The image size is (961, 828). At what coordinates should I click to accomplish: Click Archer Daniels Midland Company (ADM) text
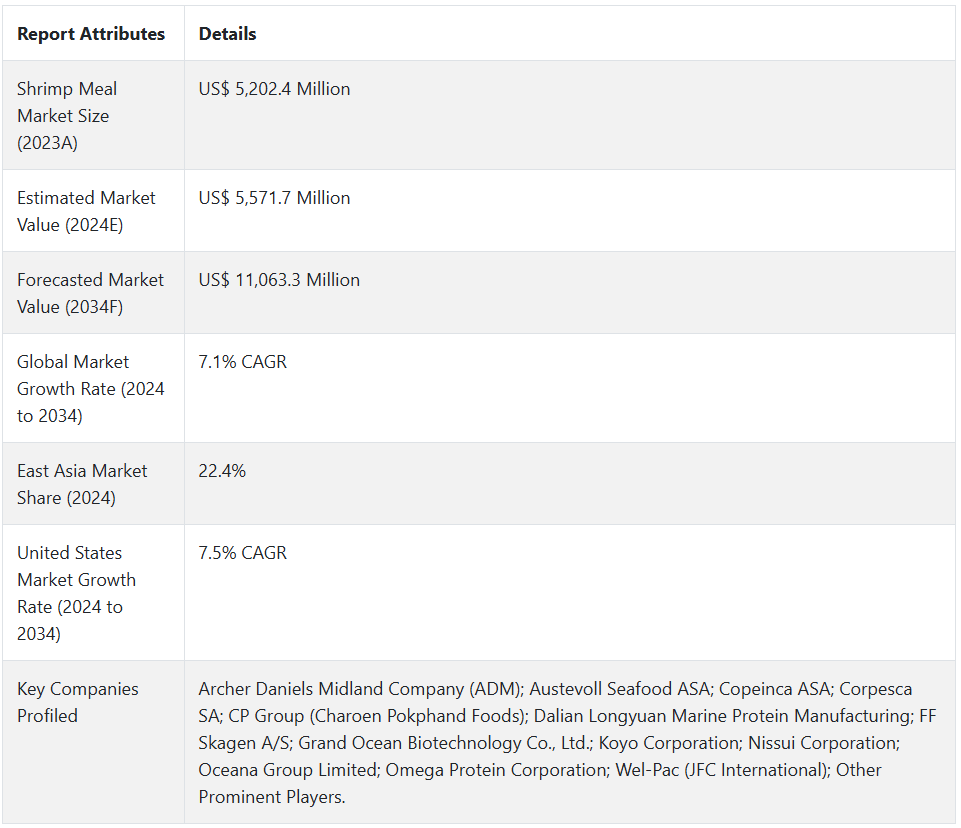pos(359,689)
